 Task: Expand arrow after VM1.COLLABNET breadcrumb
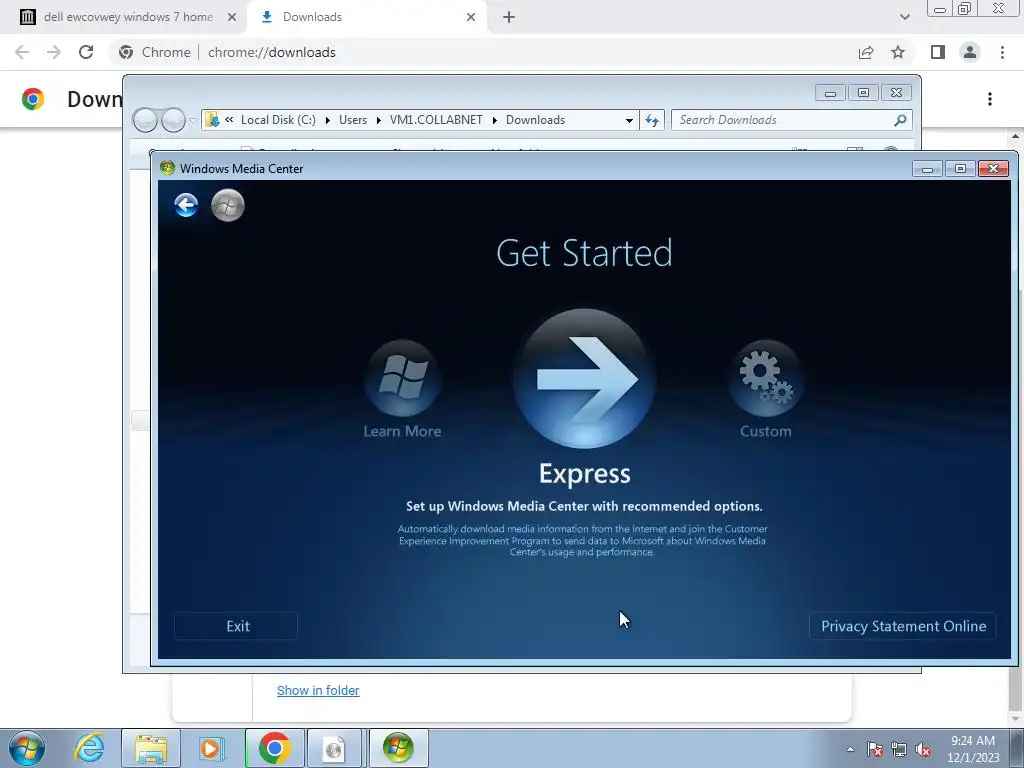click(x=494, y=120)
